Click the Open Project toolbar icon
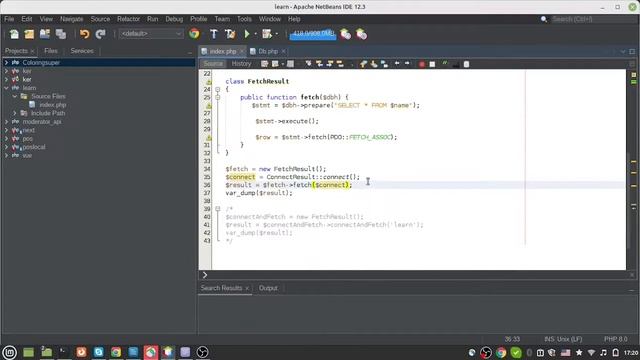 pos(45,34)
